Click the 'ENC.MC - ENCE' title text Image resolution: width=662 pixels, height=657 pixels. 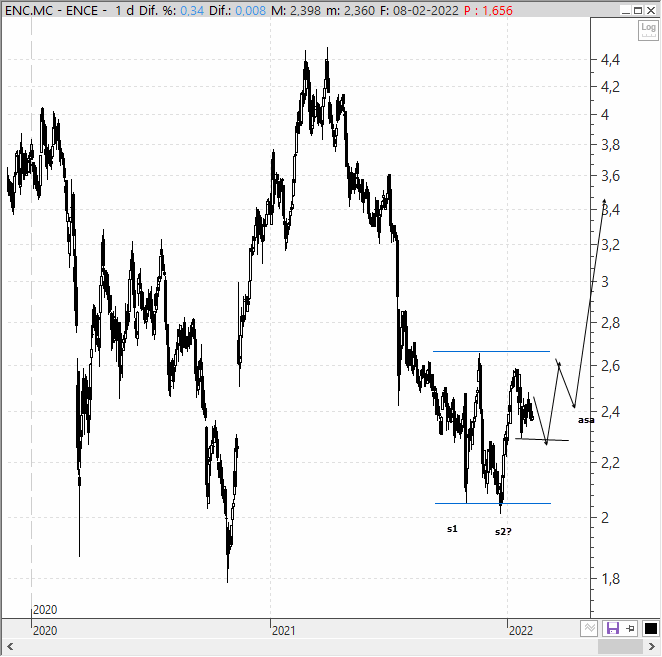52,11
